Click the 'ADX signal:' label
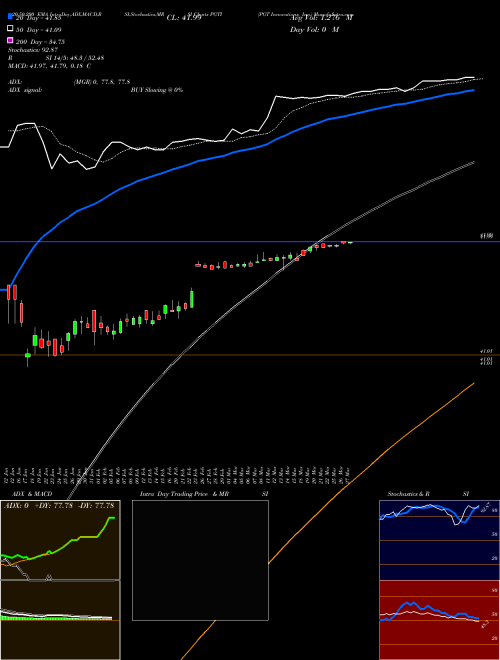Screen dimensions: 500x660 tap(25, 90)
